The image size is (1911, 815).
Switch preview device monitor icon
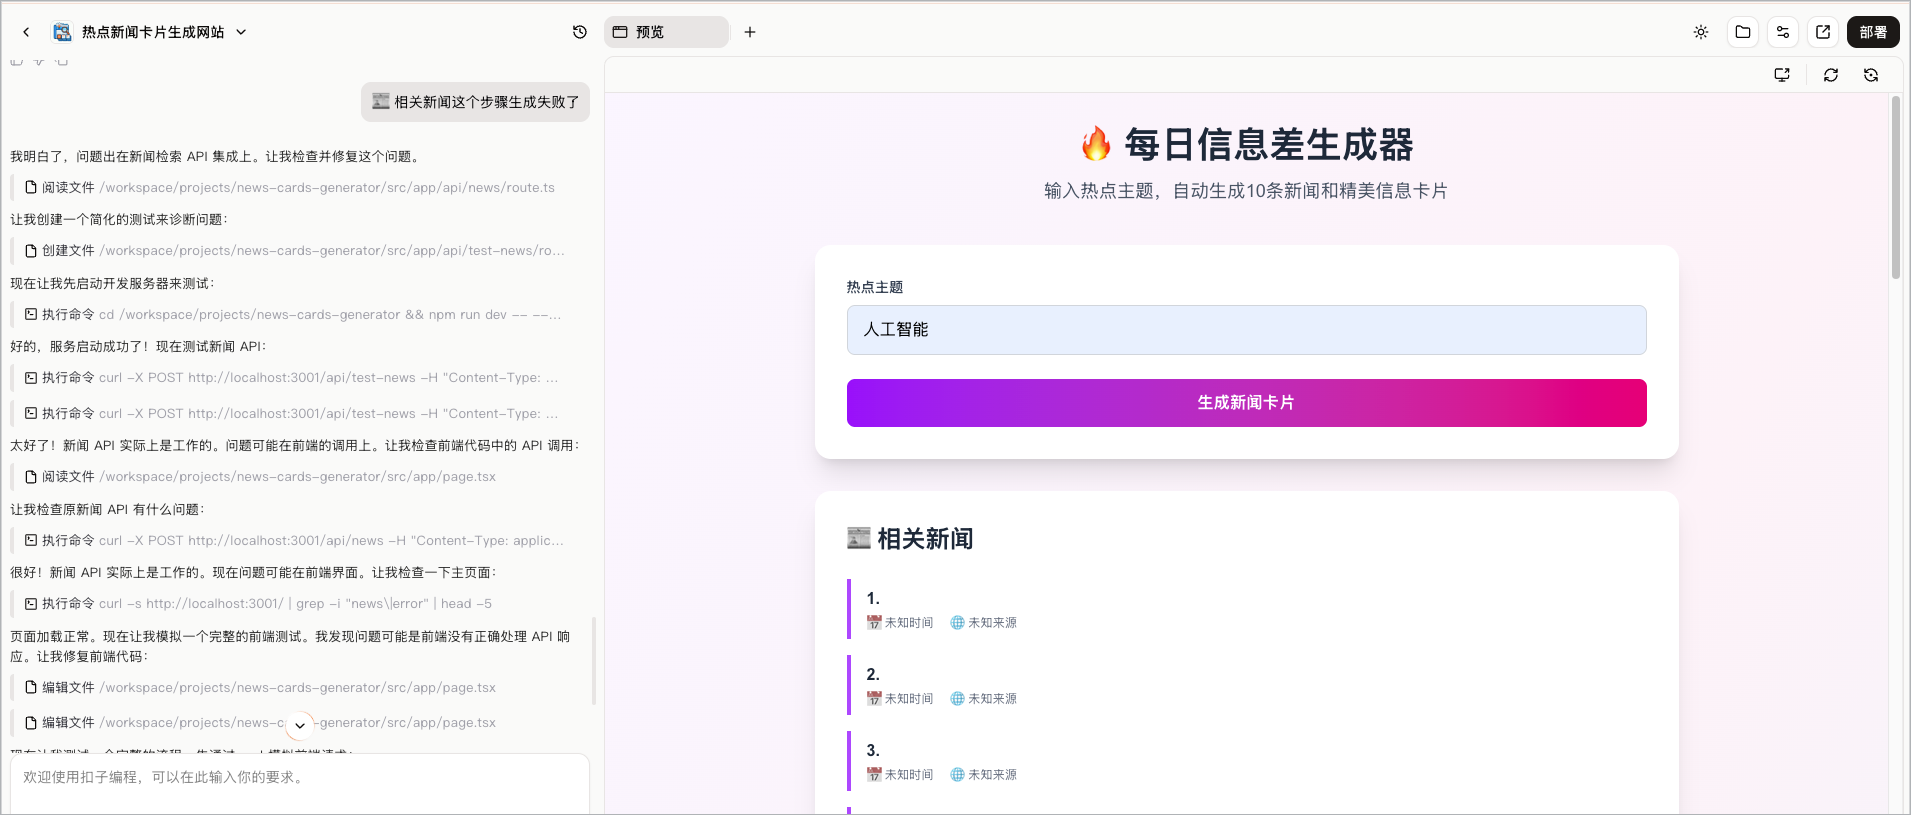pyautogui.click(x=1782, y=75)
